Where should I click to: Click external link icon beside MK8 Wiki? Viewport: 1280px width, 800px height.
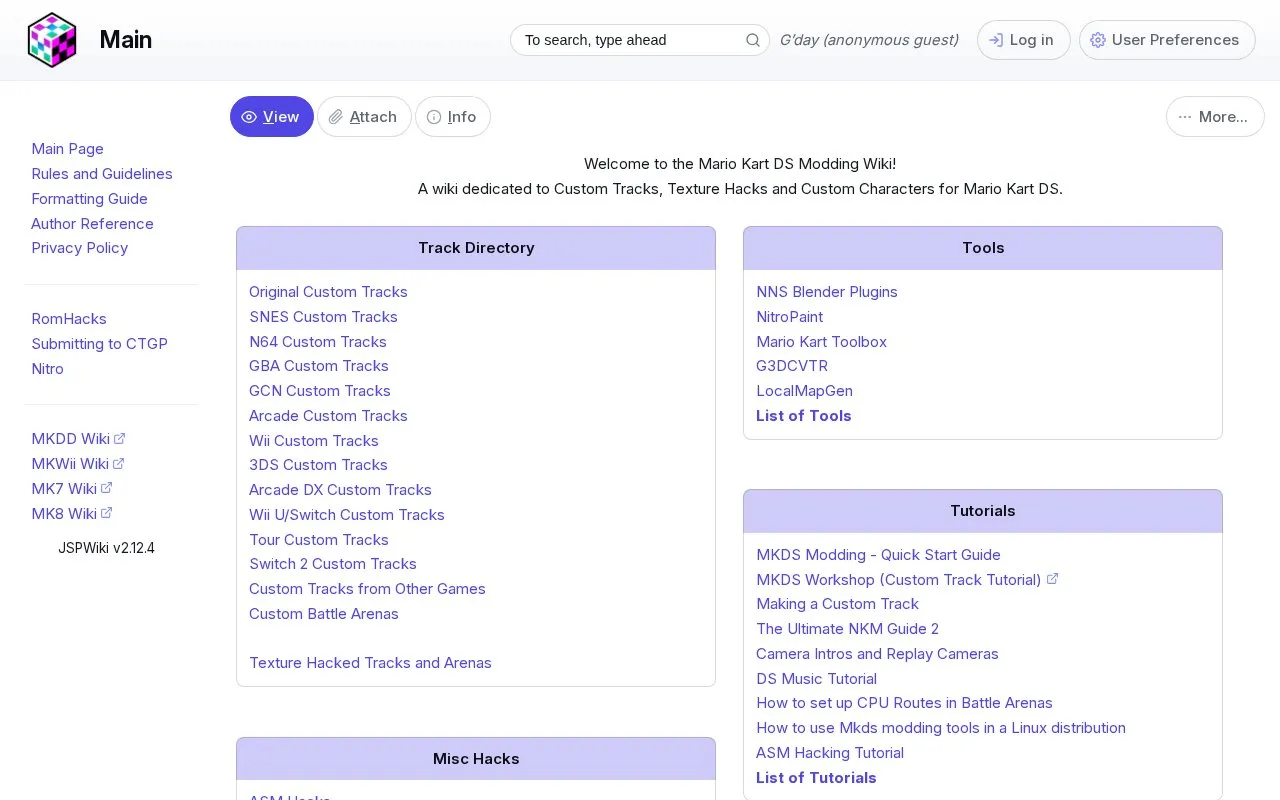pyautogui.click(x=107, y=513)
